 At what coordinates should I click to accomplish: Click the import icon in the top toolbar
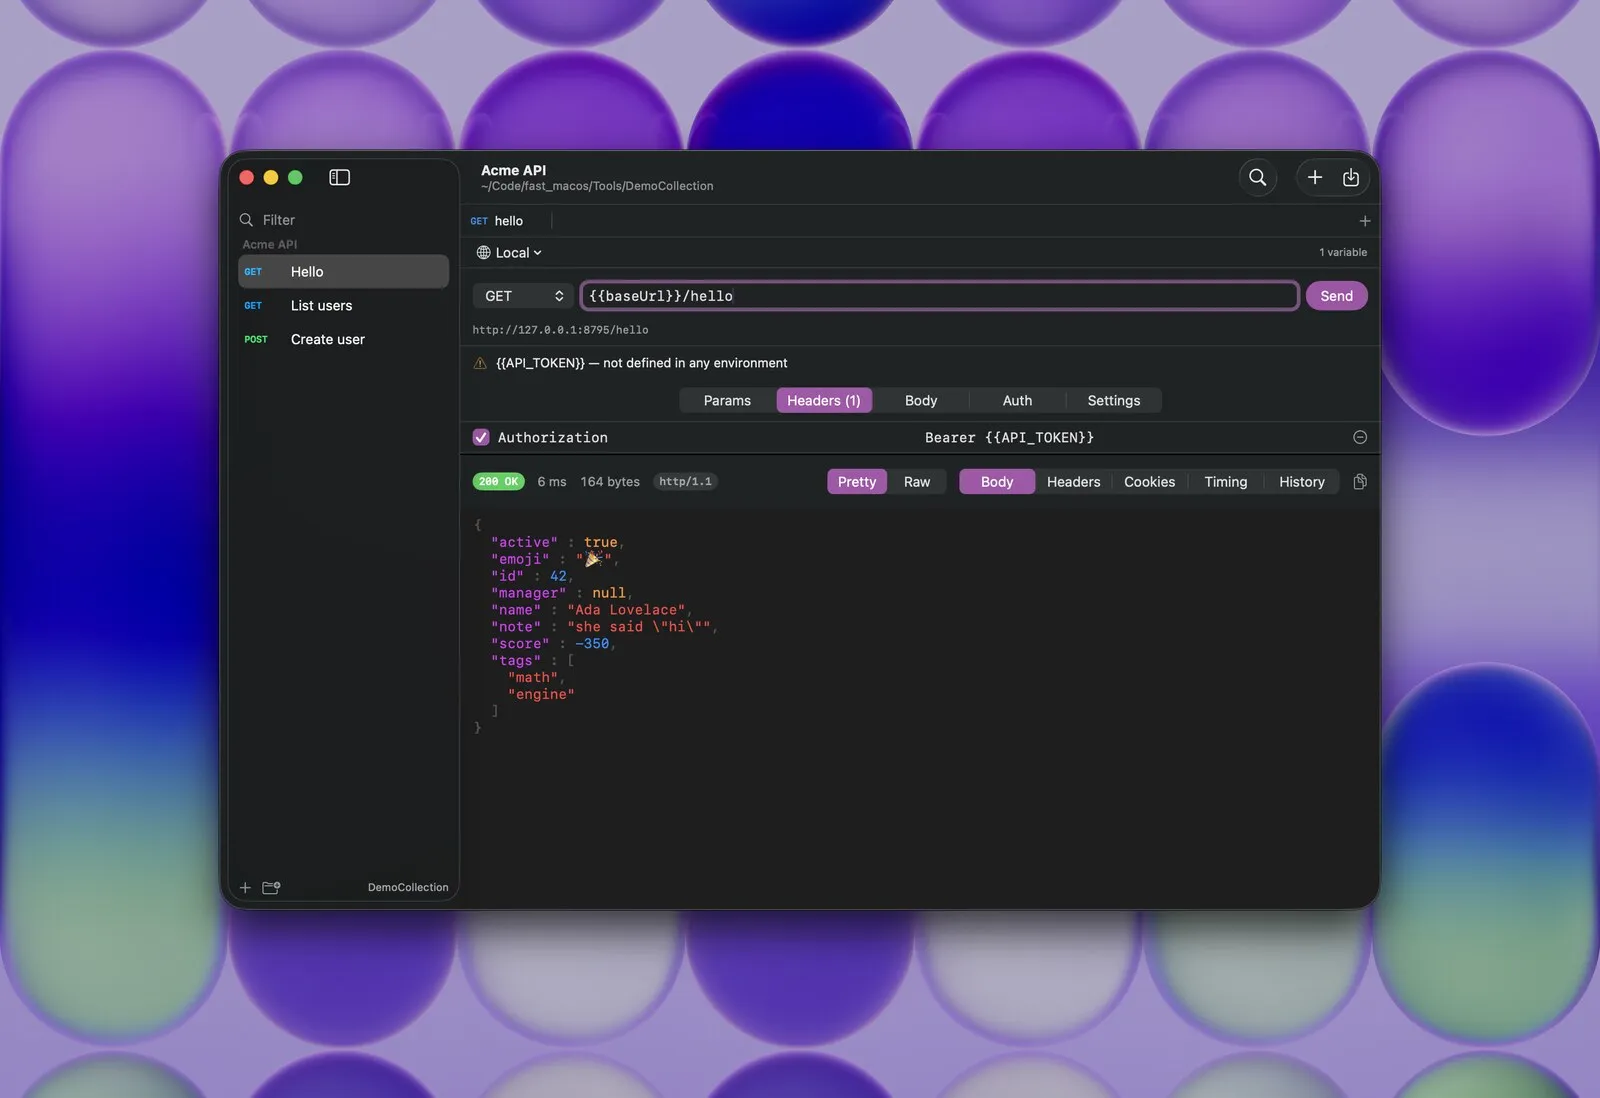[x=1351, y=177]
